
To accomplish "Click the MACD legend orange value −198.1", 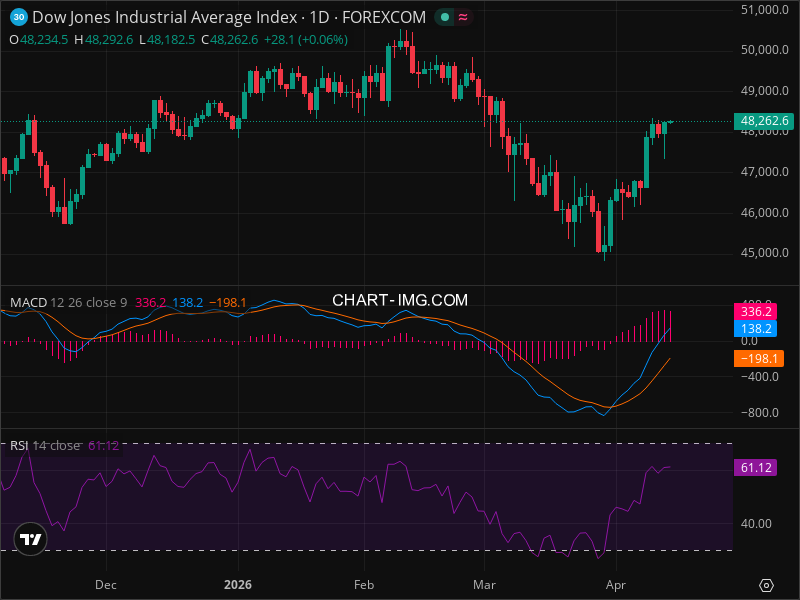I will click(x=228, y=303).
